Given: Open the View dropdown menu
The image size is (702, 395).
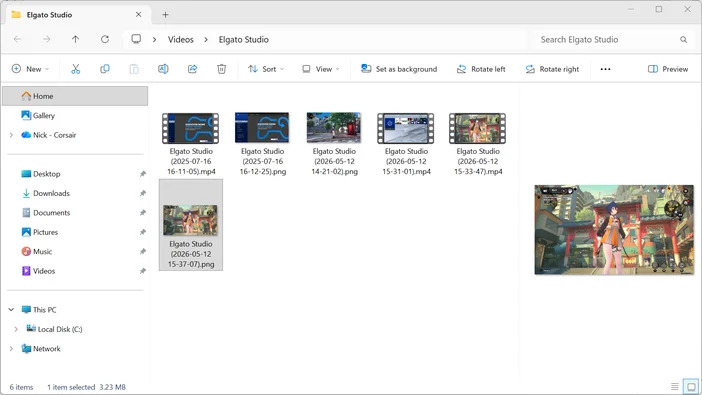Looking at the screenshot, I should (321, 69).
